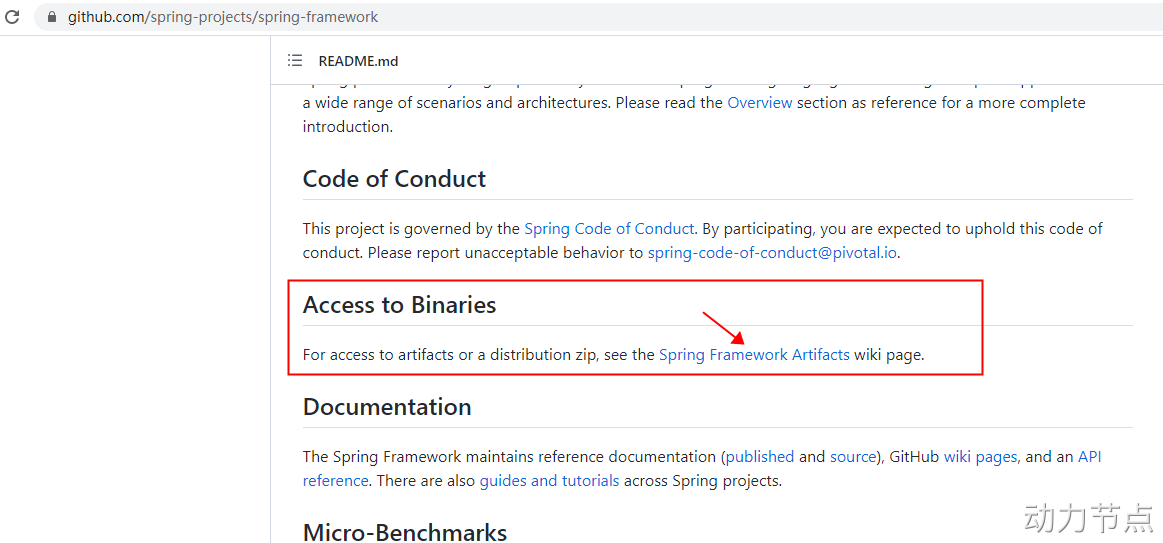
Task: Open the guides and tutorials link
Action: coord(549,481)
